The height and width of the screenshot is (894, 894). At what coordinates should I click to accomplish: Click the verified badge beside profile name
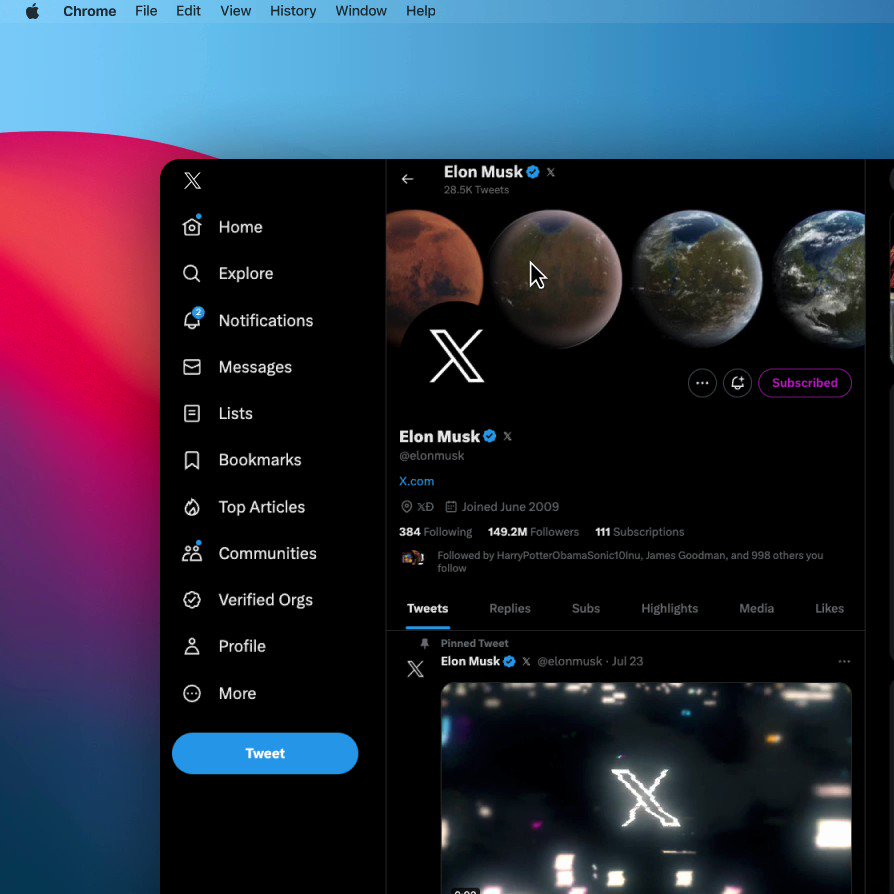(490, 436)
